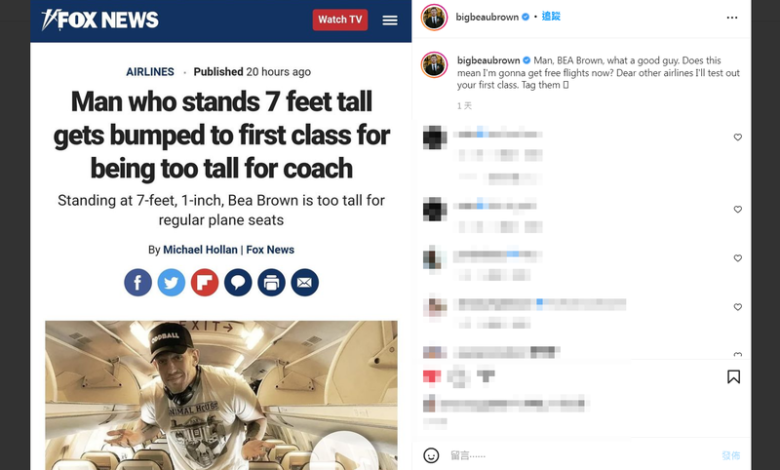Like the first comment's heart
The height and width of the screenshot is (470, 780).
[738, 137]
